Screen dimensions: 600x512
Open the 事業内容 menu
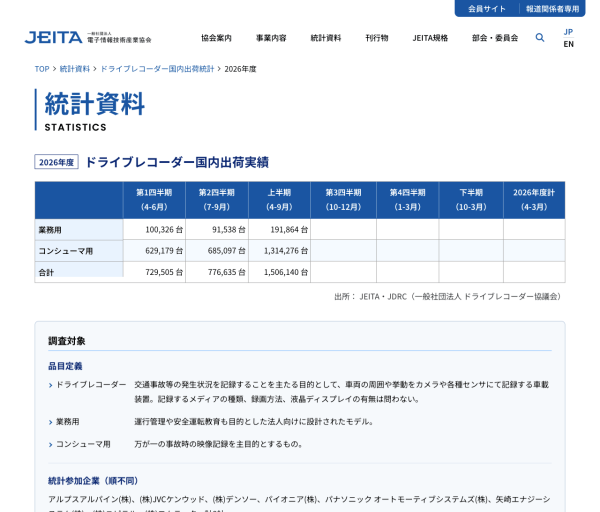click(x=271, y=38)
